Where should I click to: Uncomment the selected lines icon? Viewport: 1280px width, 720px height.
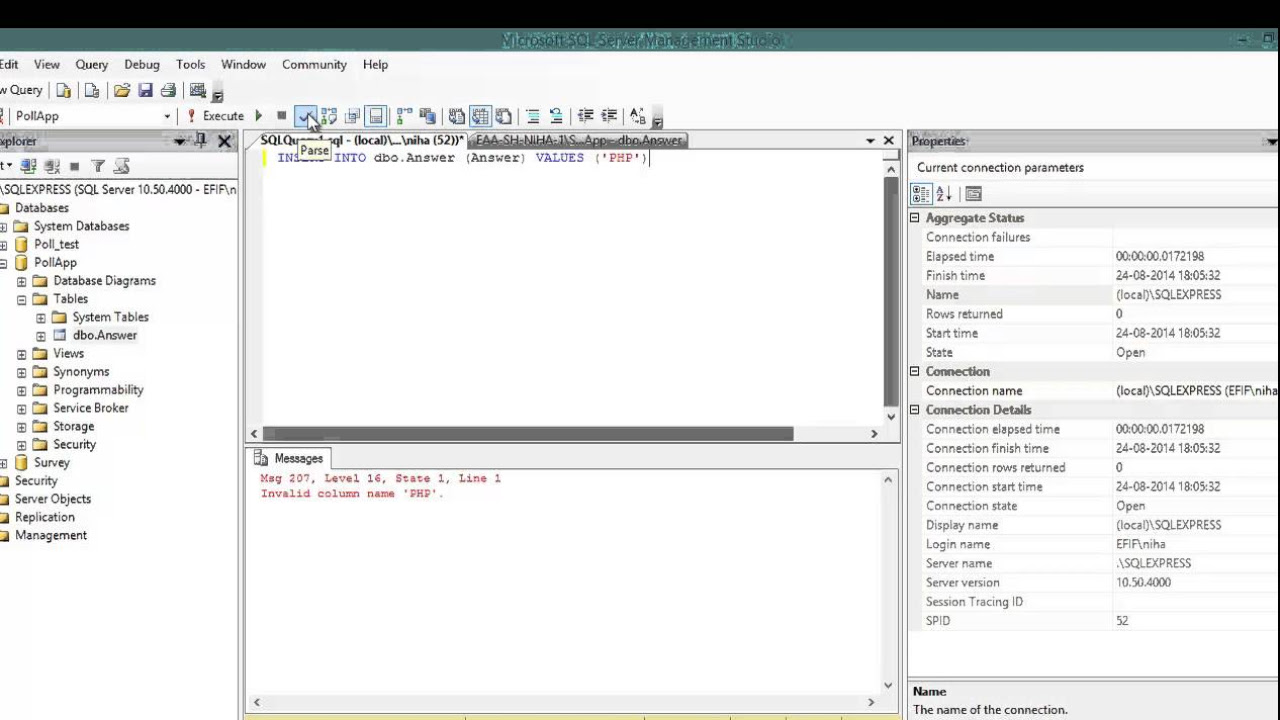click(556, 116)
